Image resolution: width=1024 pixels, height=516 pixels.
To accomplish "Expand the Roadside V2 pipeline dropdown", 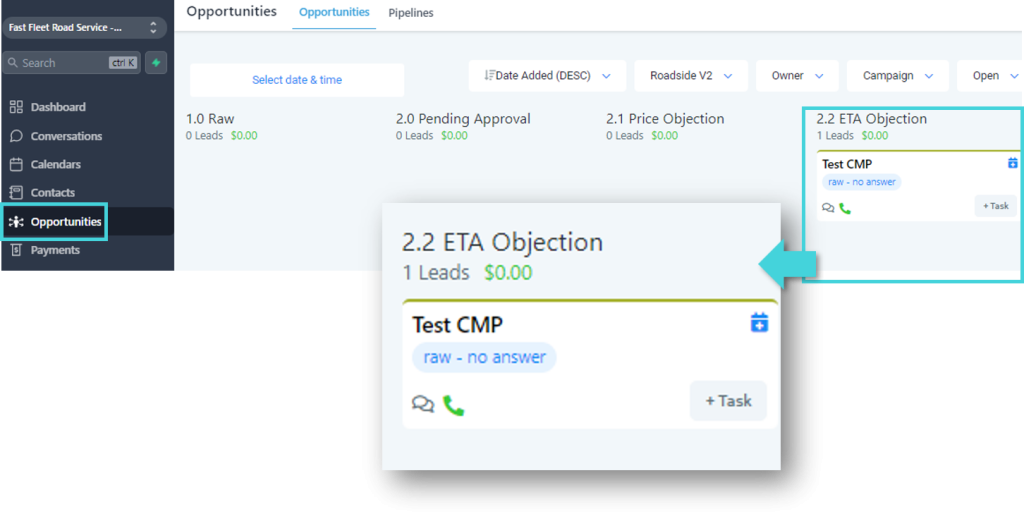I will (691, 76).
